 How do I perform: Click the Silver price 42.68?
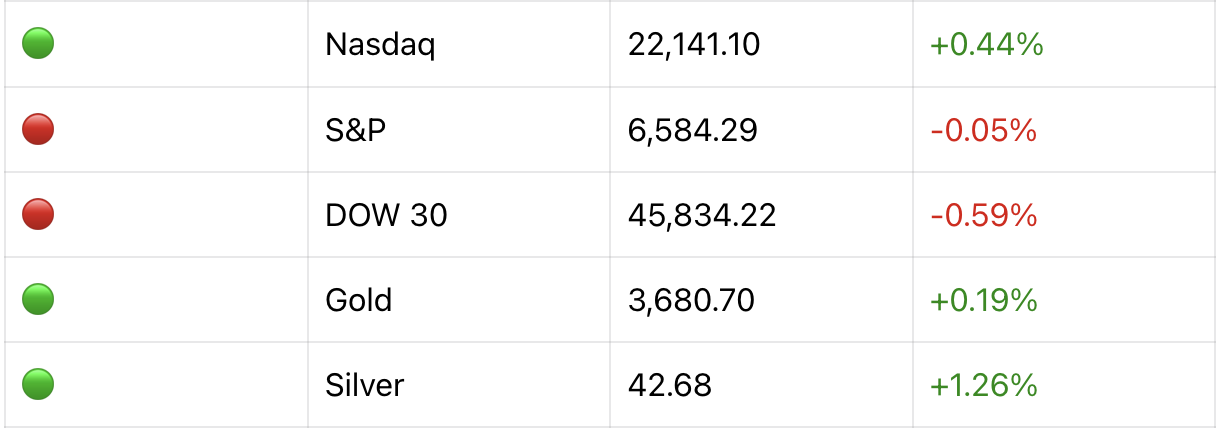click(670, 385)
